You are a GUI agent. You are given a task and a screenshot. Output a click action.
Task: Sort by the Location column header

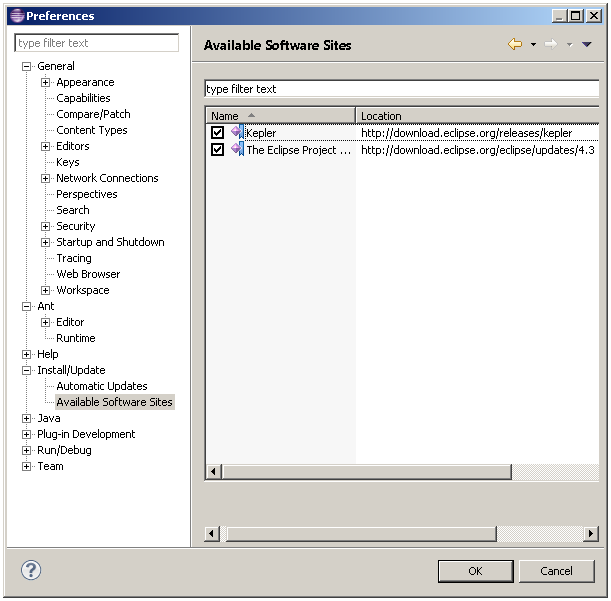point(478,116)
